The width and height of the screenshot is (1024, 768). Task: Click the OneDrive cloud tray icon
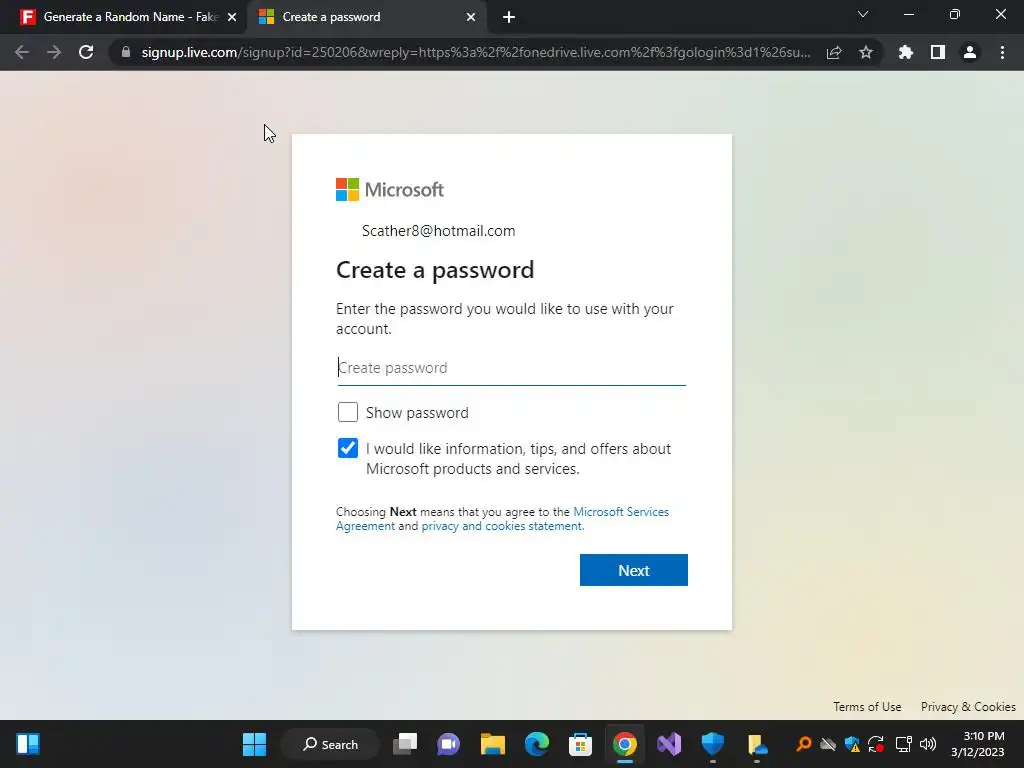tap(827, 744)
